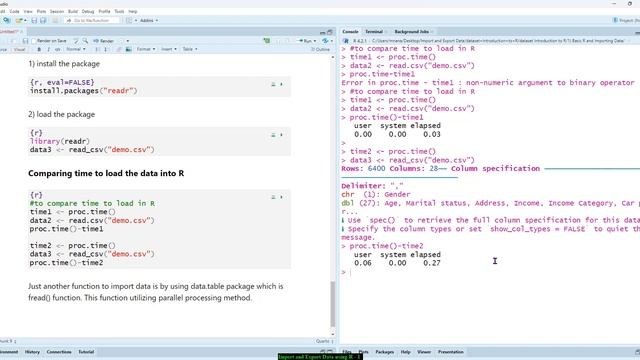640x360 pixels.
Task: Open the Profile menu
Action: (104, 11)
